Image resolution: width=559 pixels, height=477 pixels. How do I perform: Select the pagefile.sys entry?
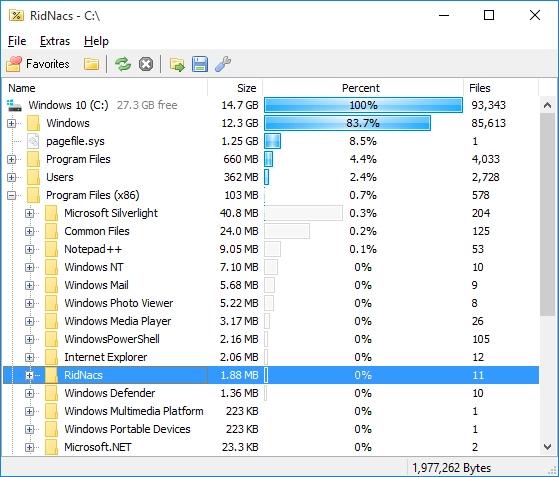pyautogui.click(x=75, y=141)
